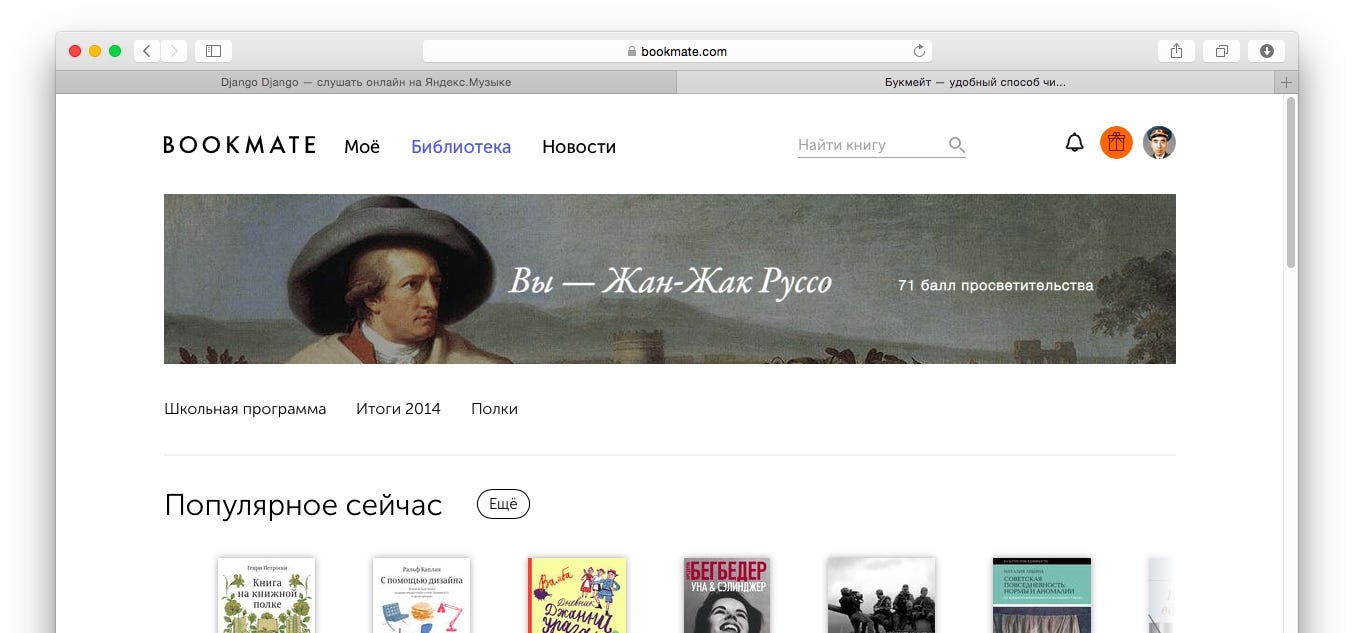Open the user profile avatar

[1159, 143]
